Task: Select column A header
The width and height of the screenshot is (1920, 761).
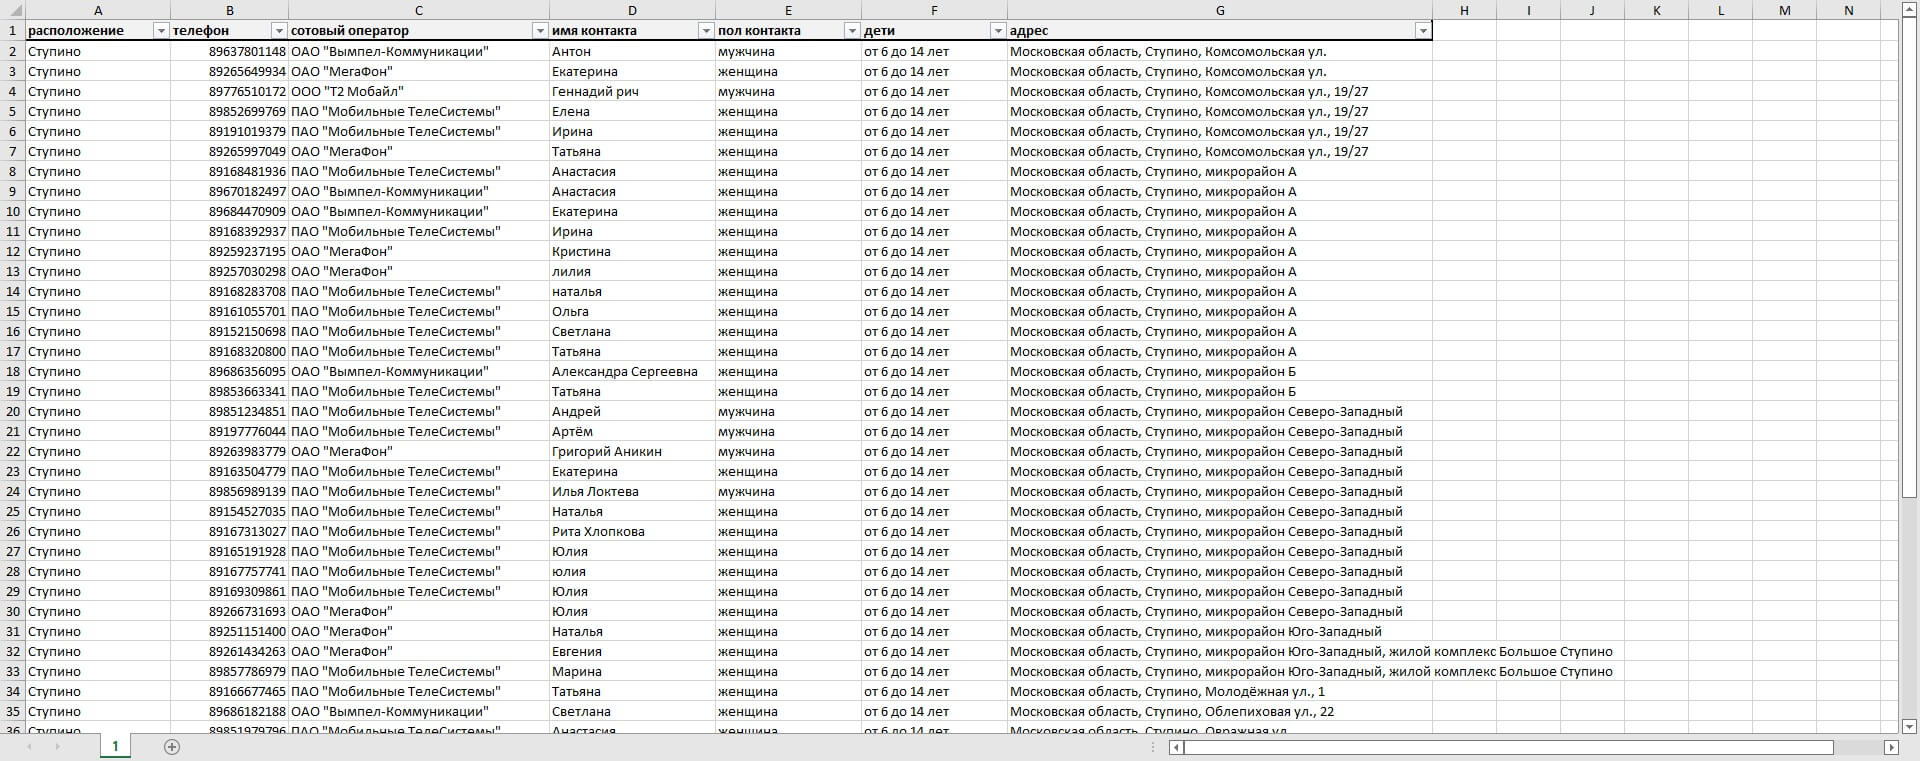Action: (97, 10)
